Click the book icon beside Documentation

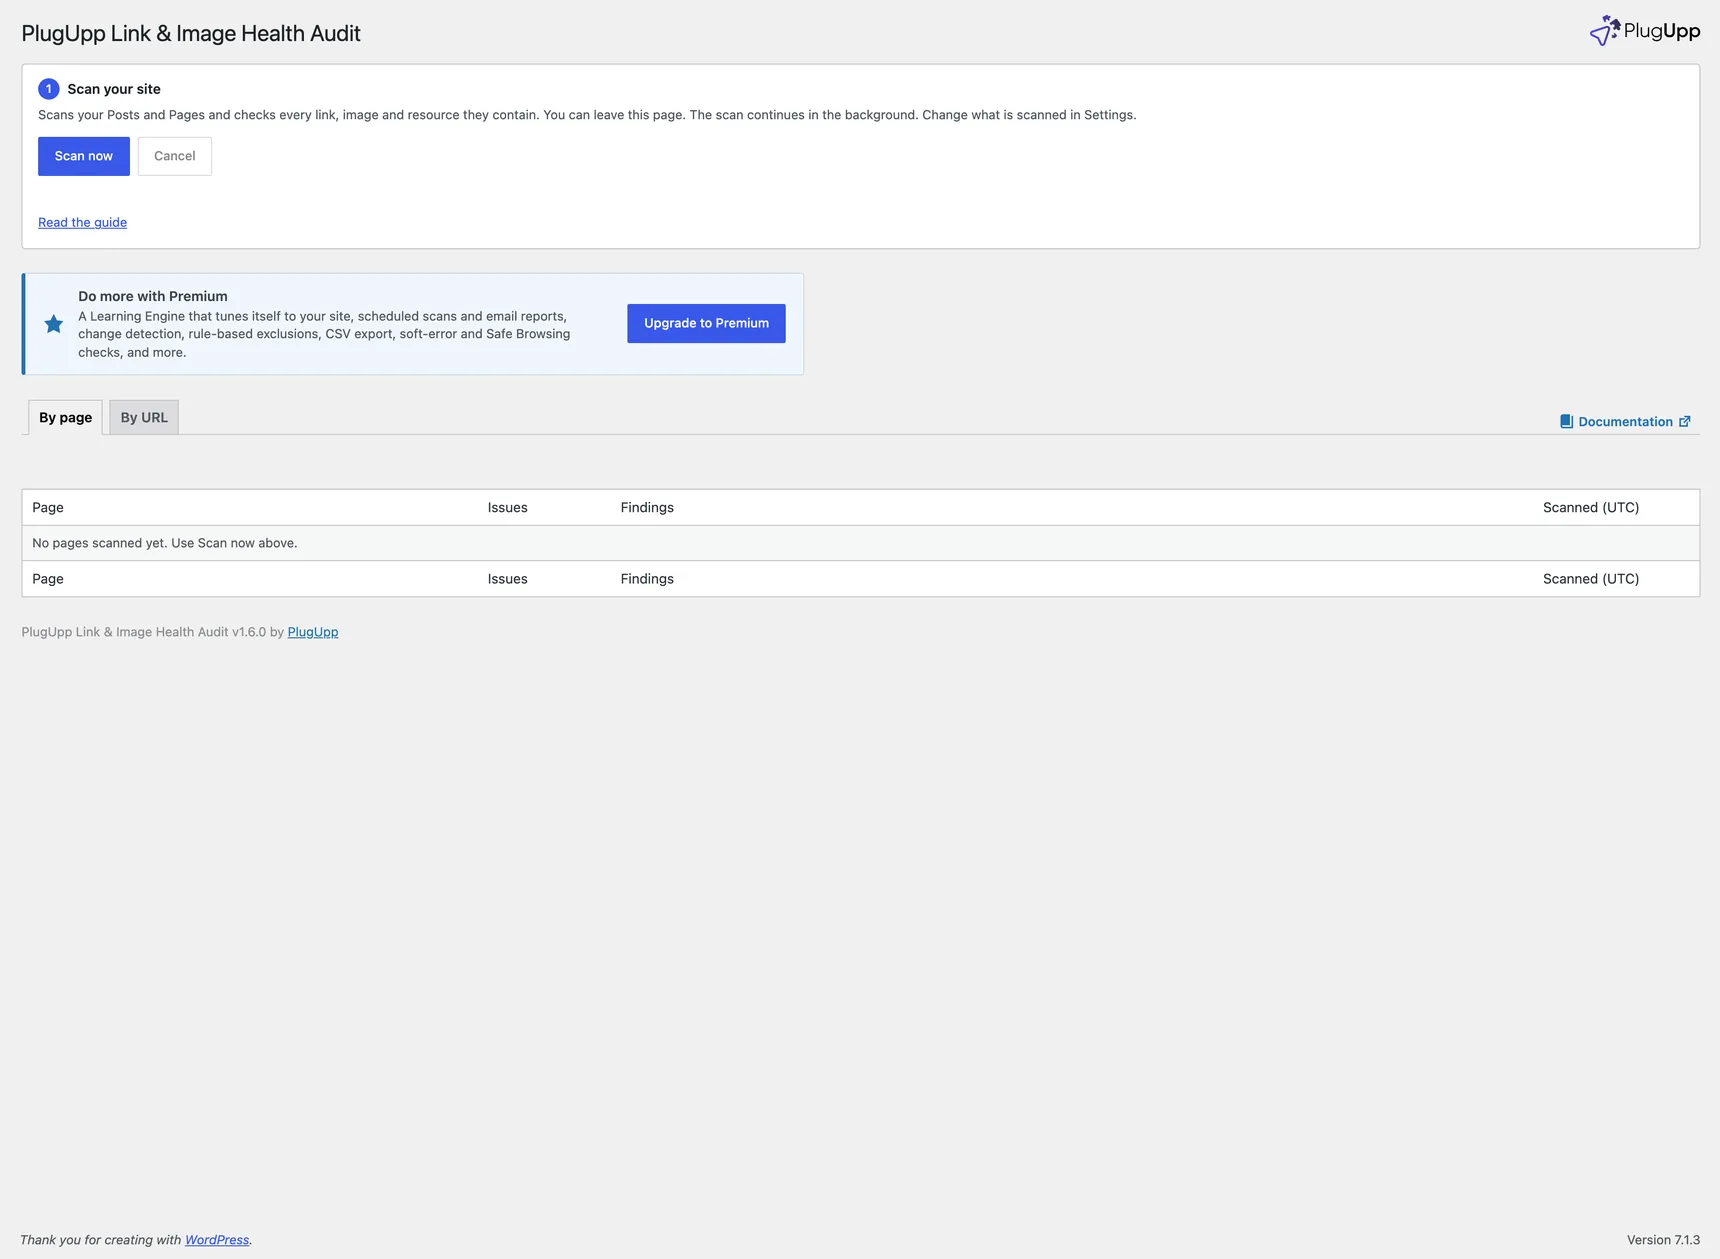point(1566,422)
